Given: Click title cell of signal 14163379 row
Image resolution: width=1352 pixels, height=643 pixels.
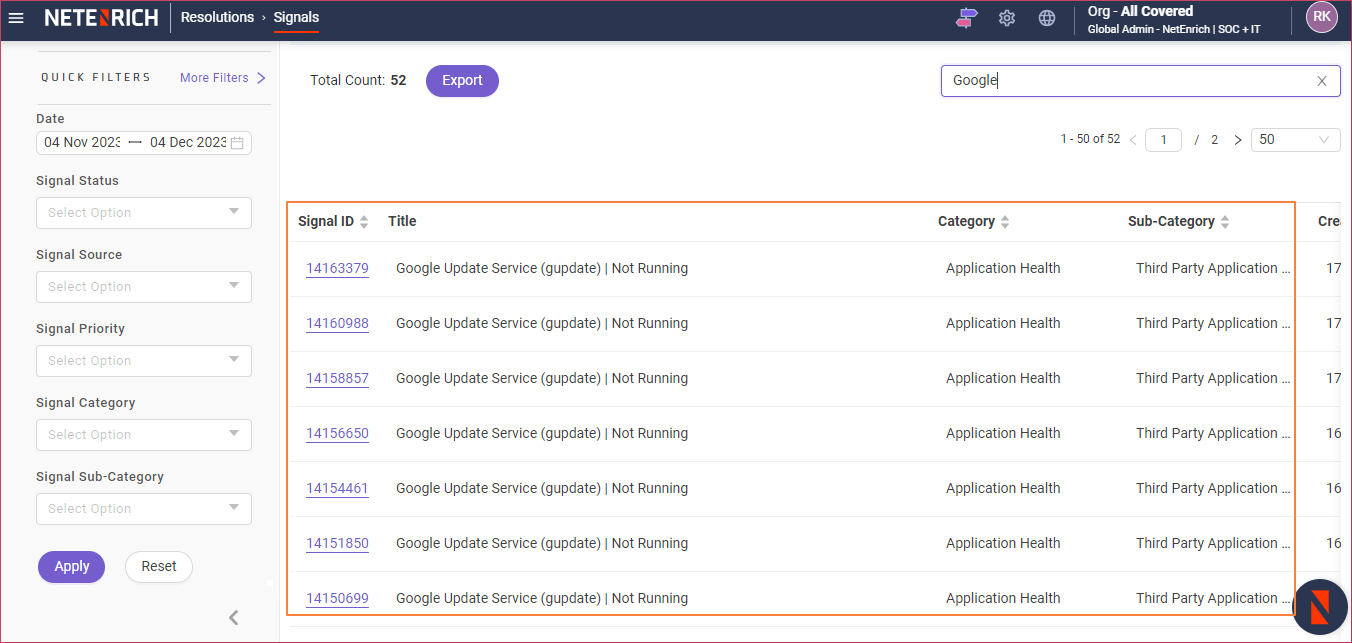Looking at the screenshot, I should (x=542, y=269).
